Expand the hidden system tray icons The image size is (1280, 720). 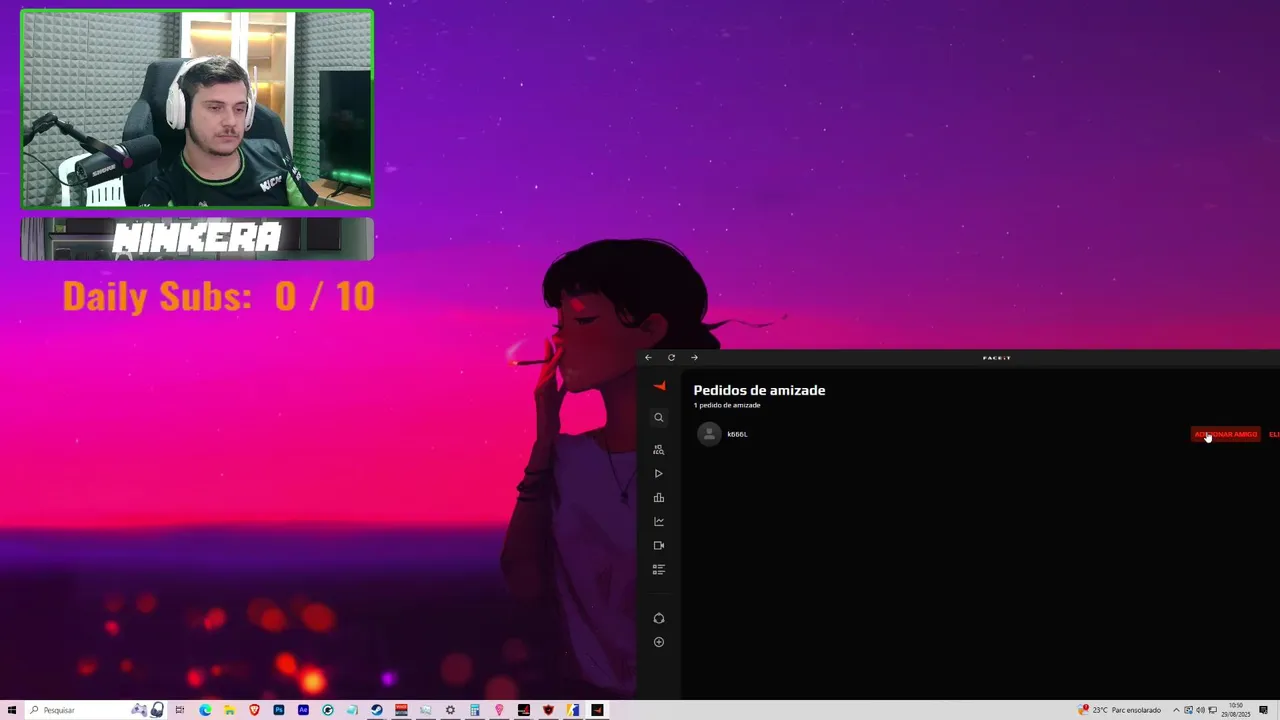[1176, 710]
